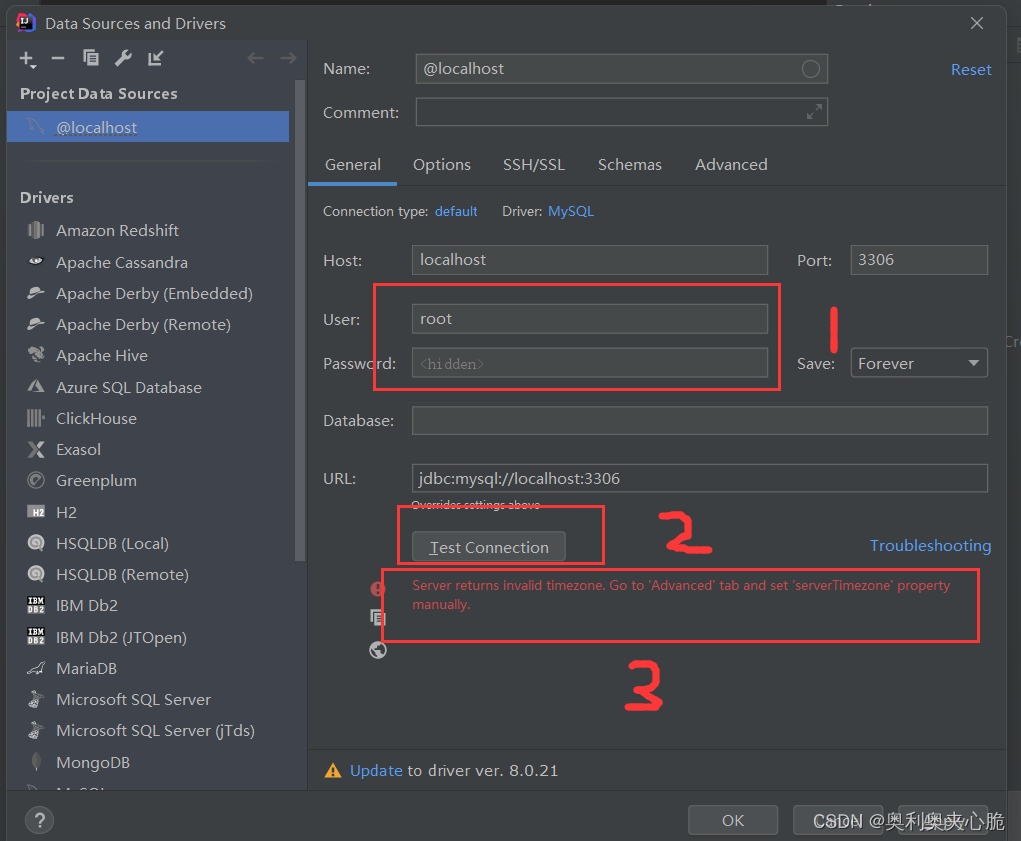Click the hidden Password field
This screenshot has height=841, width=1021.
click(589, 363)
